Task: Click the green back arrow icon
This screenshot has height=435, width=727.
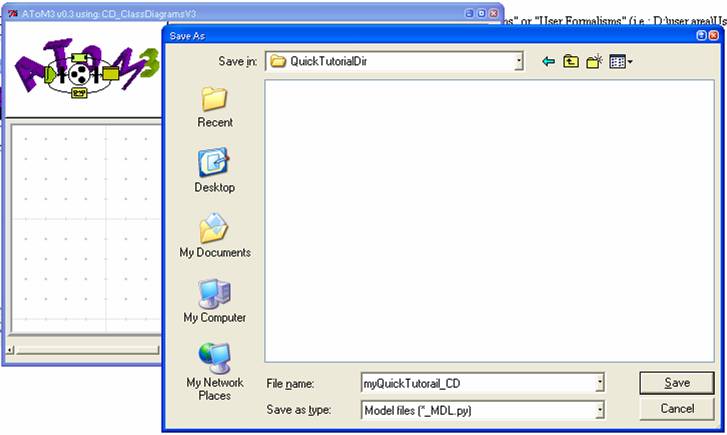Action: 548,61
